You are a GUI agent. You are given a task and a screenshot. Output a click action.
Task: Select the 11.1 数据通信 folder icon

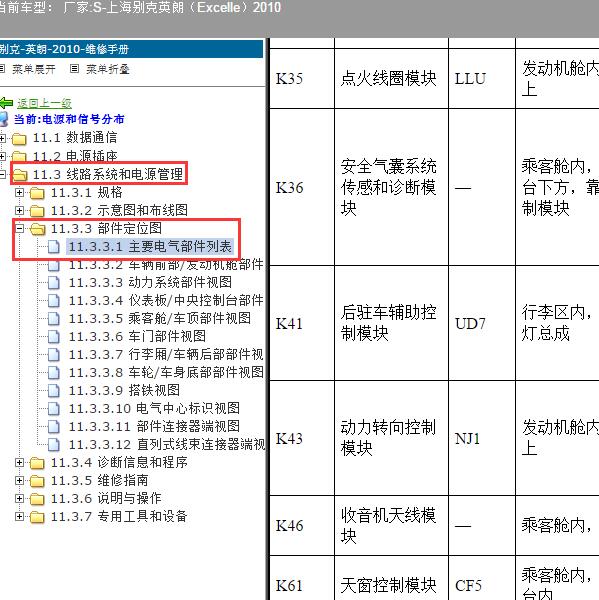19,138
